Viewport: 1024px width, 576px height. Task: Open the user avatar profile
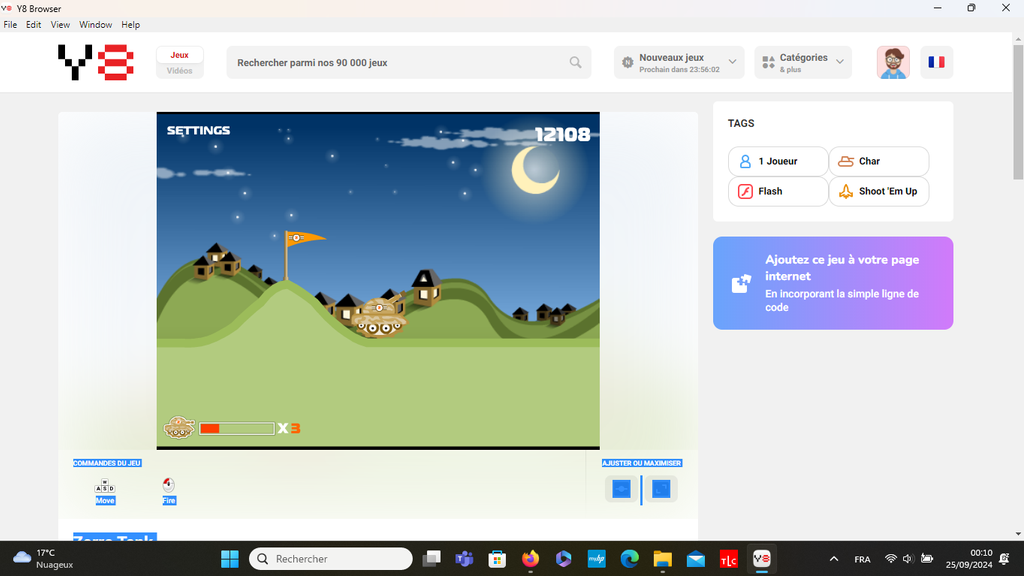point(893,62)
